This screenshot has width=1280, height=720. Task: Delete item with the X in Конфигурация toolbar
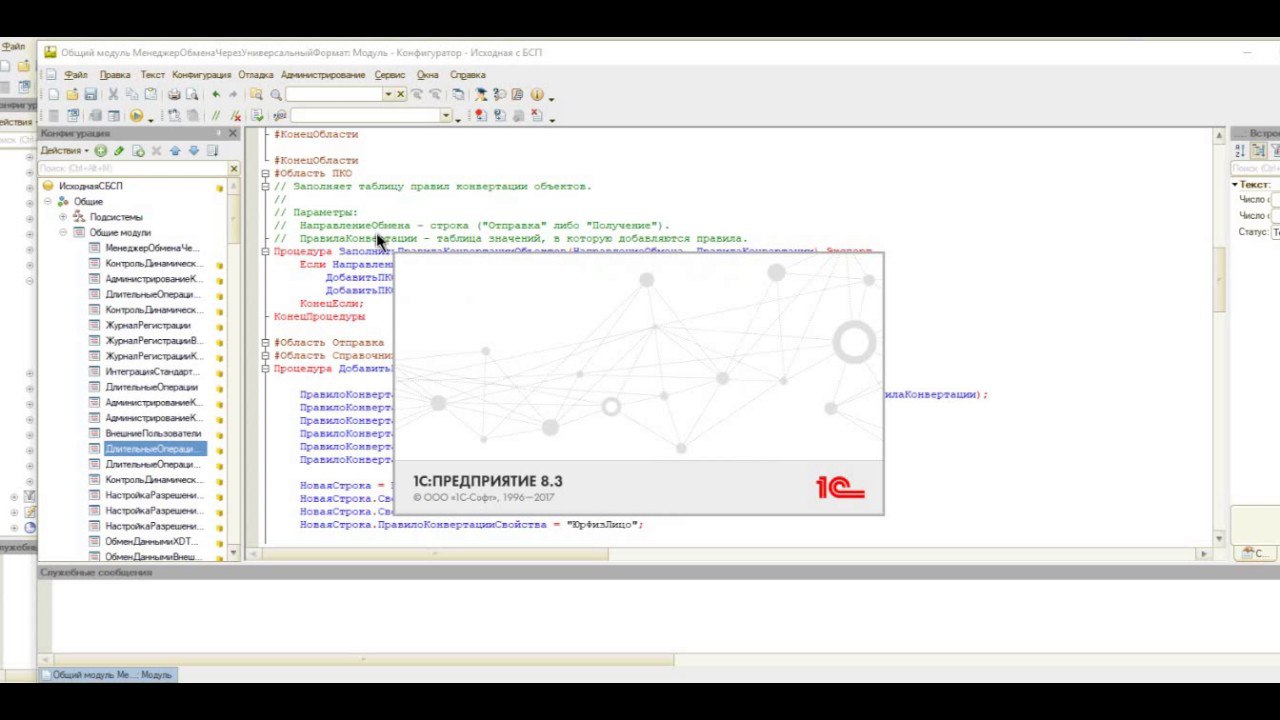156,151
